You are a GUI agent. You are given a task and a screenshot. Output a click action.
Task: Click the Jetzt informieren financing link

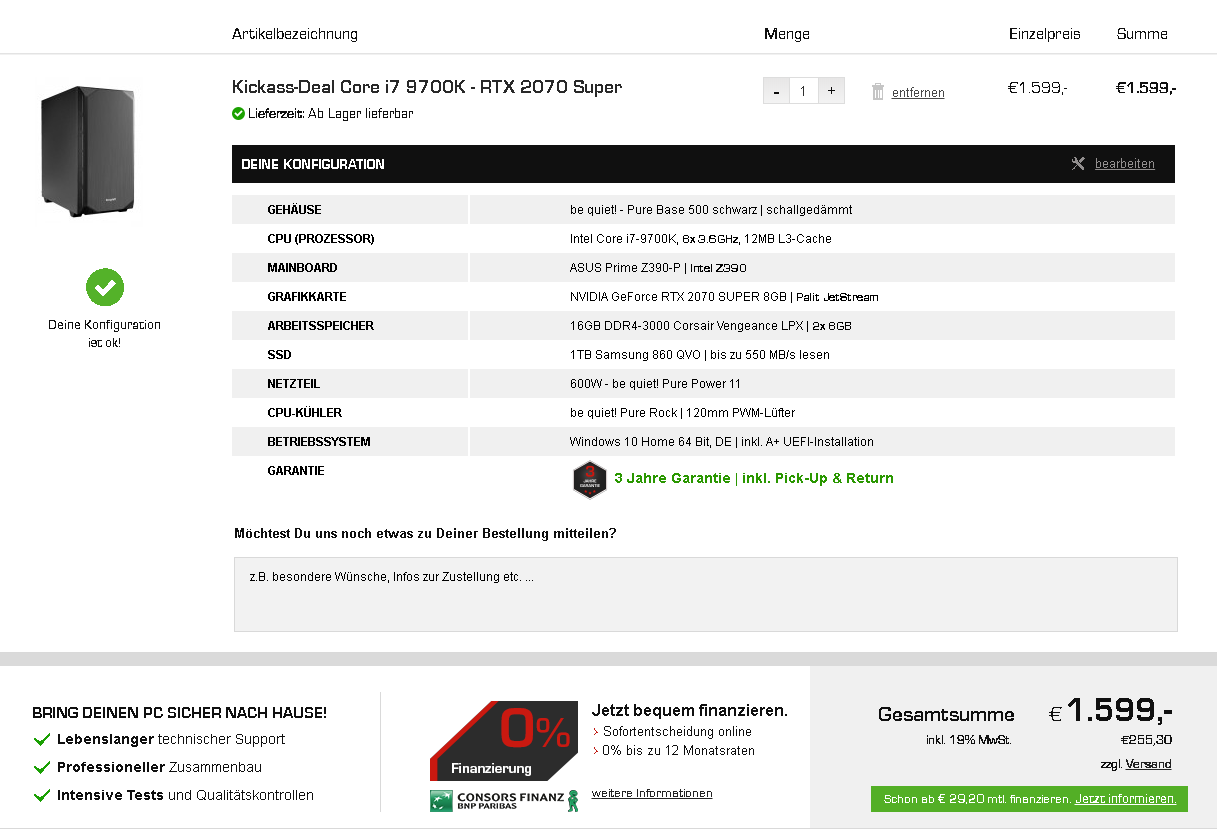pyautogui.click(x=1126, y=799)
